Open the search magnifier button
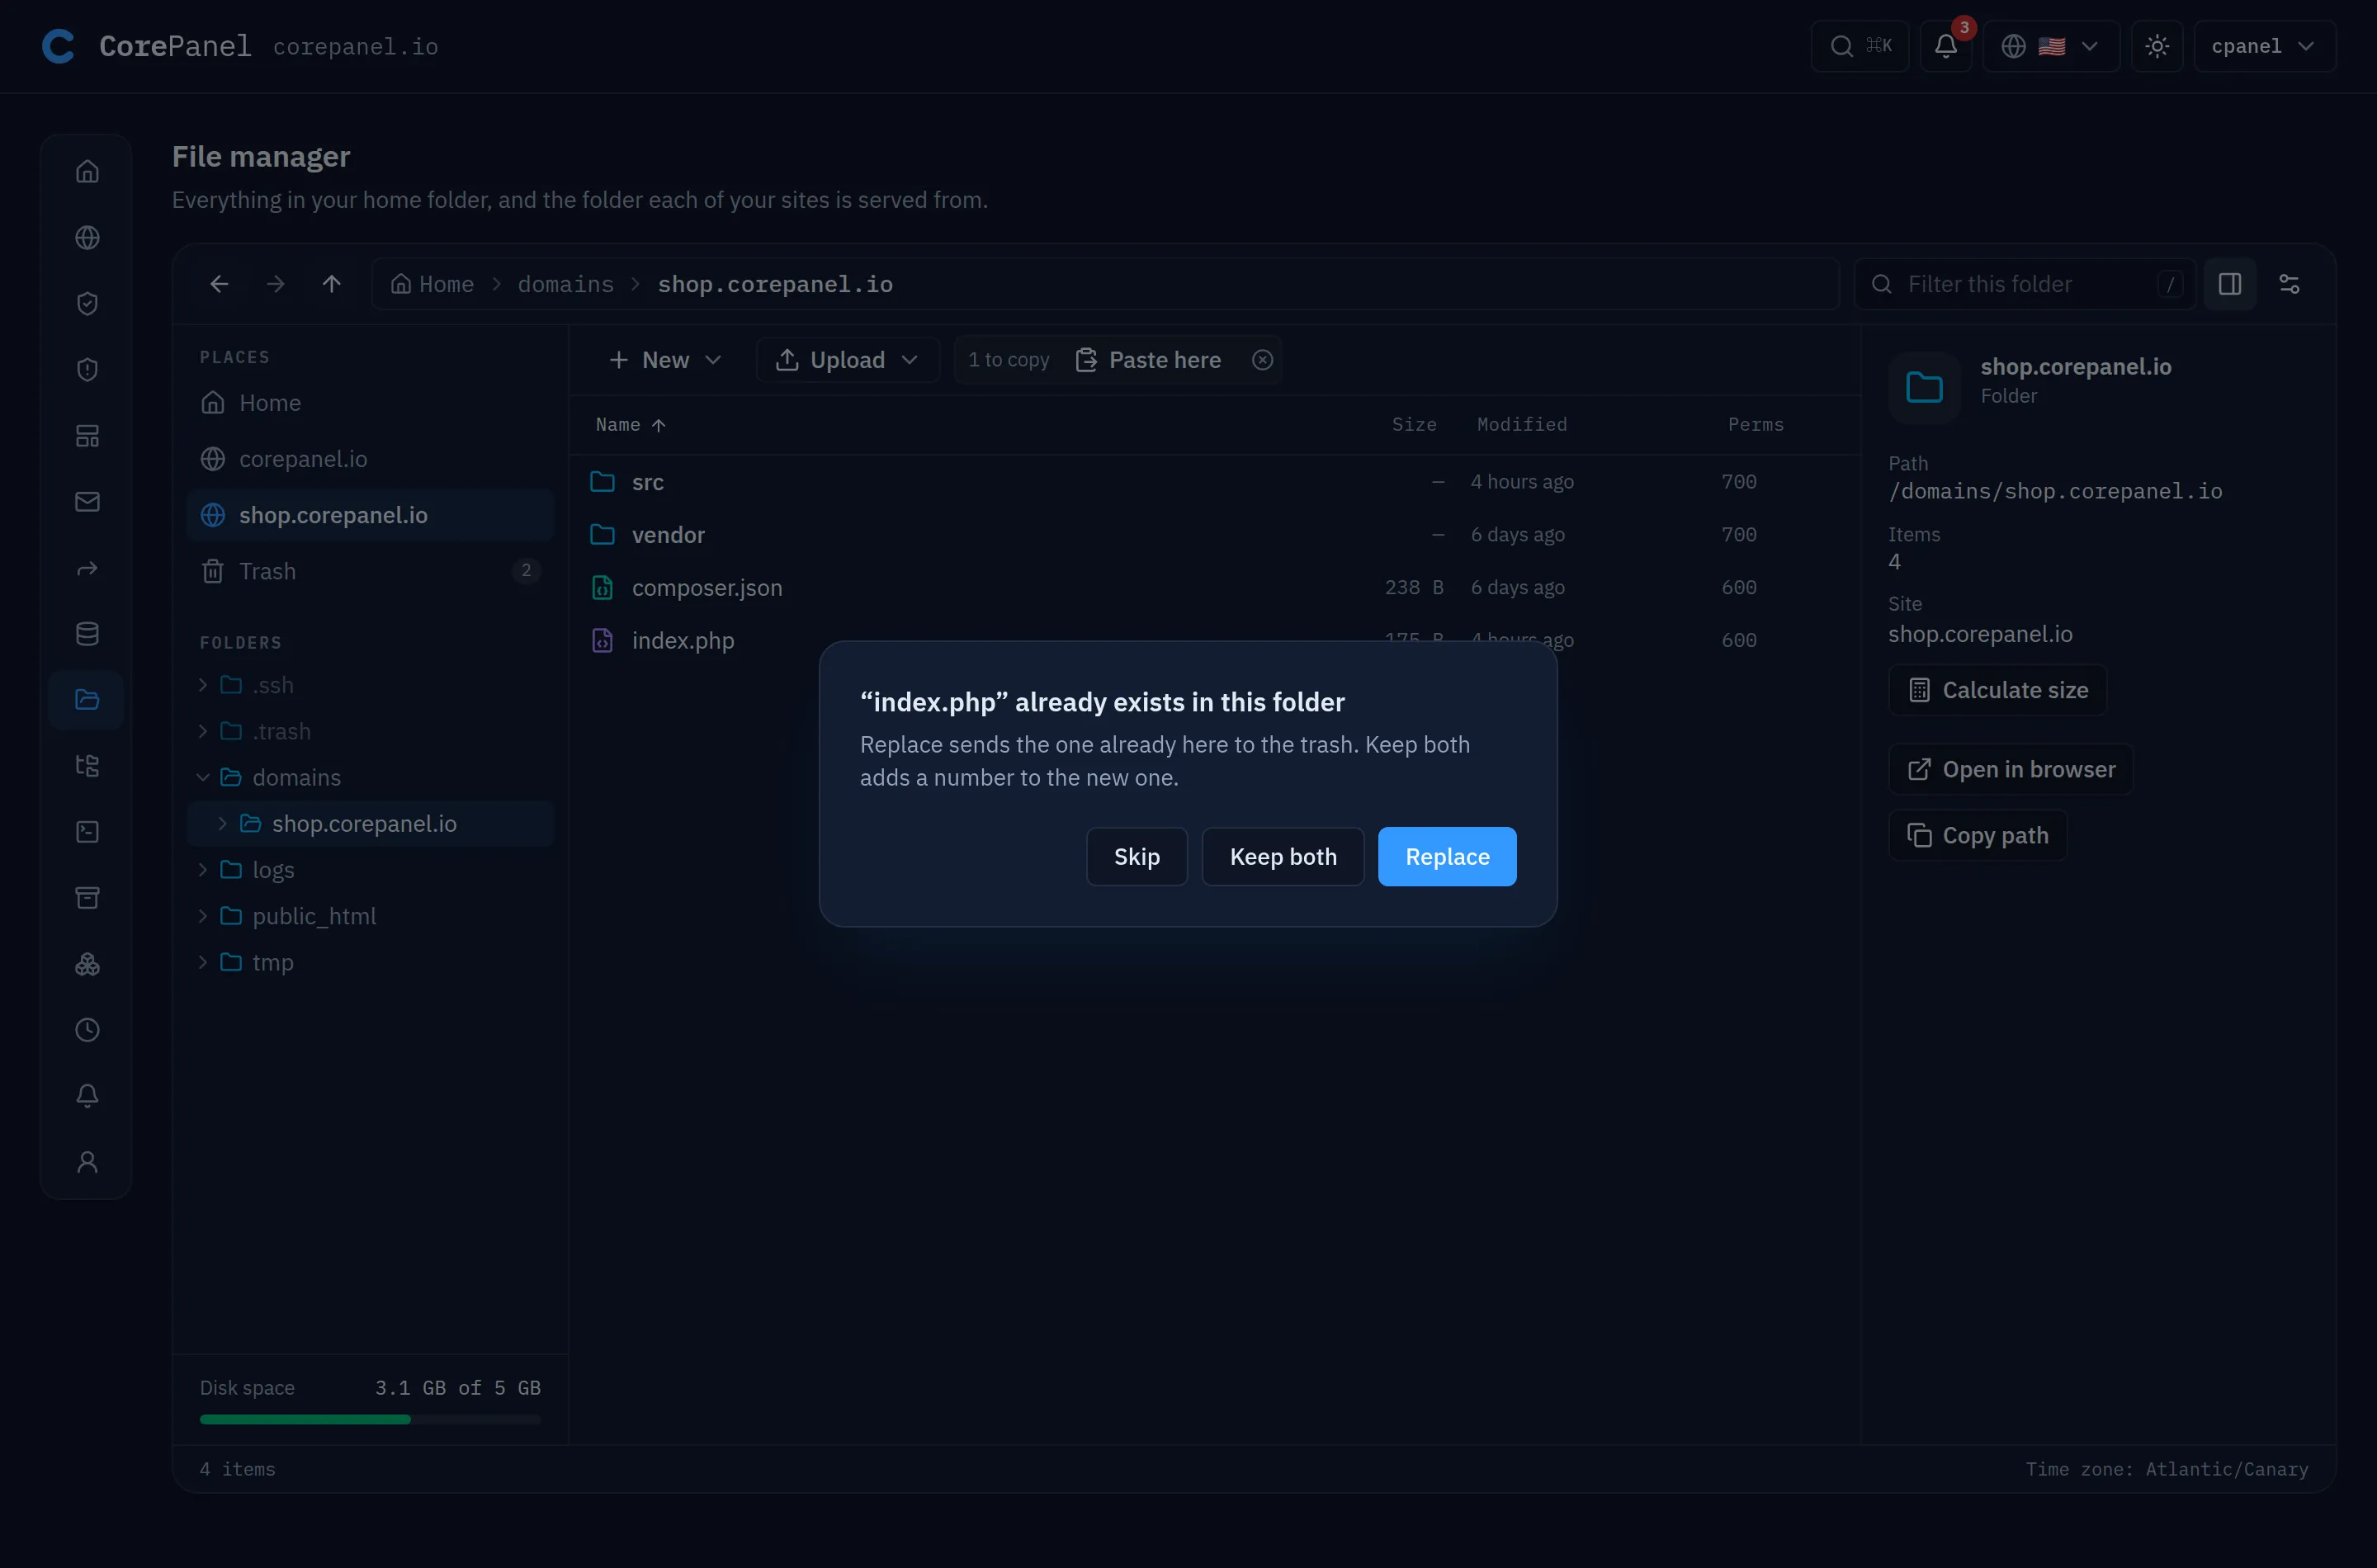Image resolution: width=2377 pixels, height=1568 pixels. (x=1859, y=46)
